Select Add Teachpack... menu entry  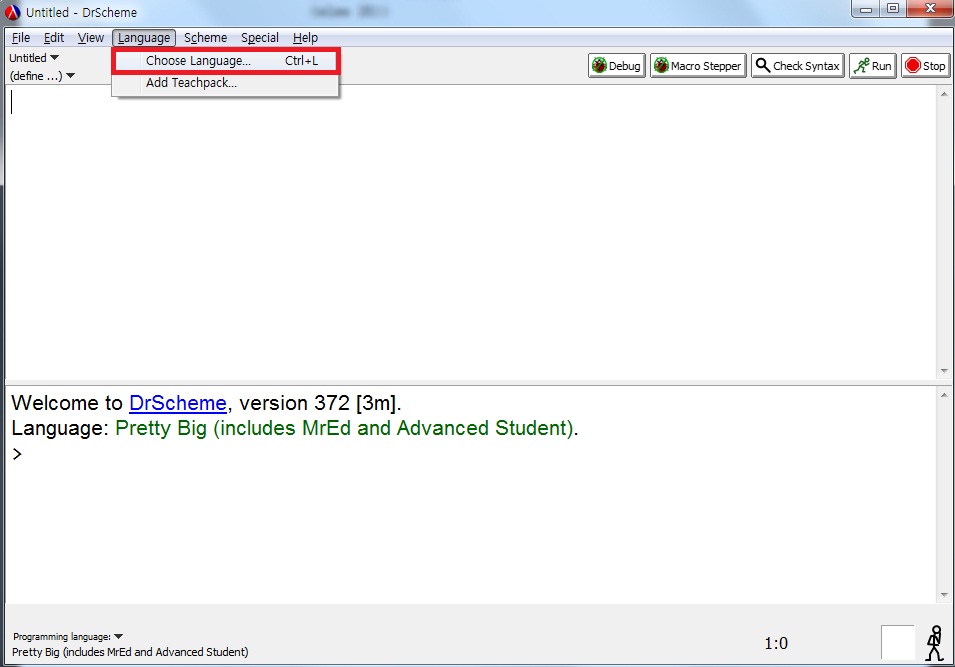click(x=191, y=83)
